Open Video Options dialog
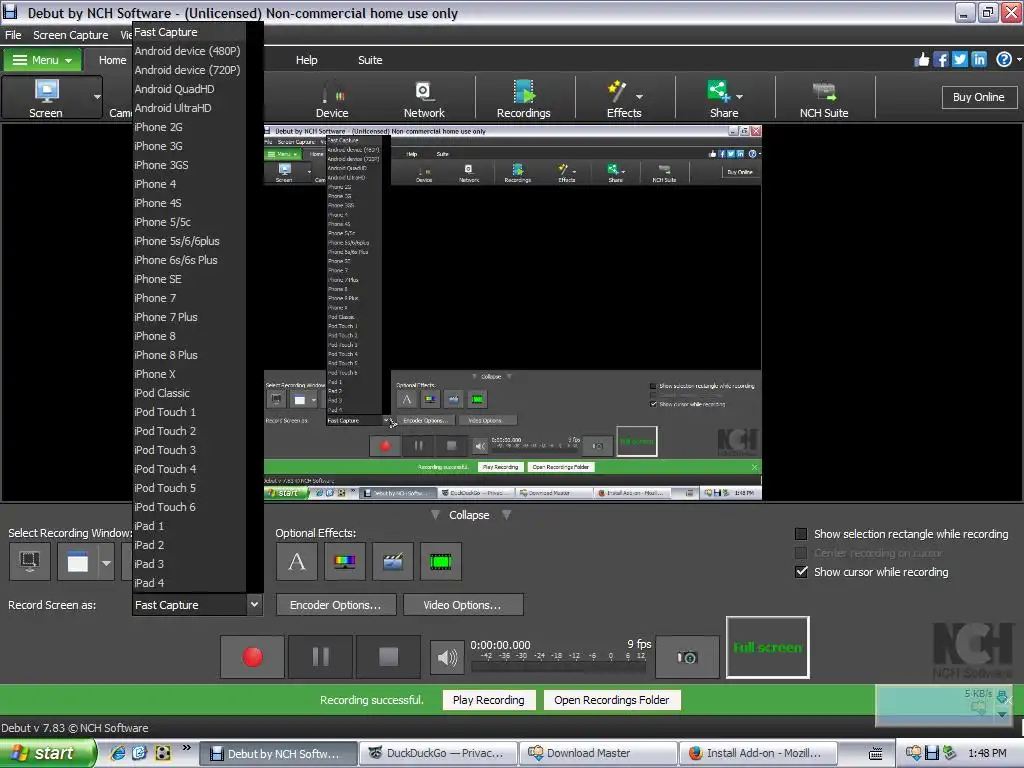 462,605
